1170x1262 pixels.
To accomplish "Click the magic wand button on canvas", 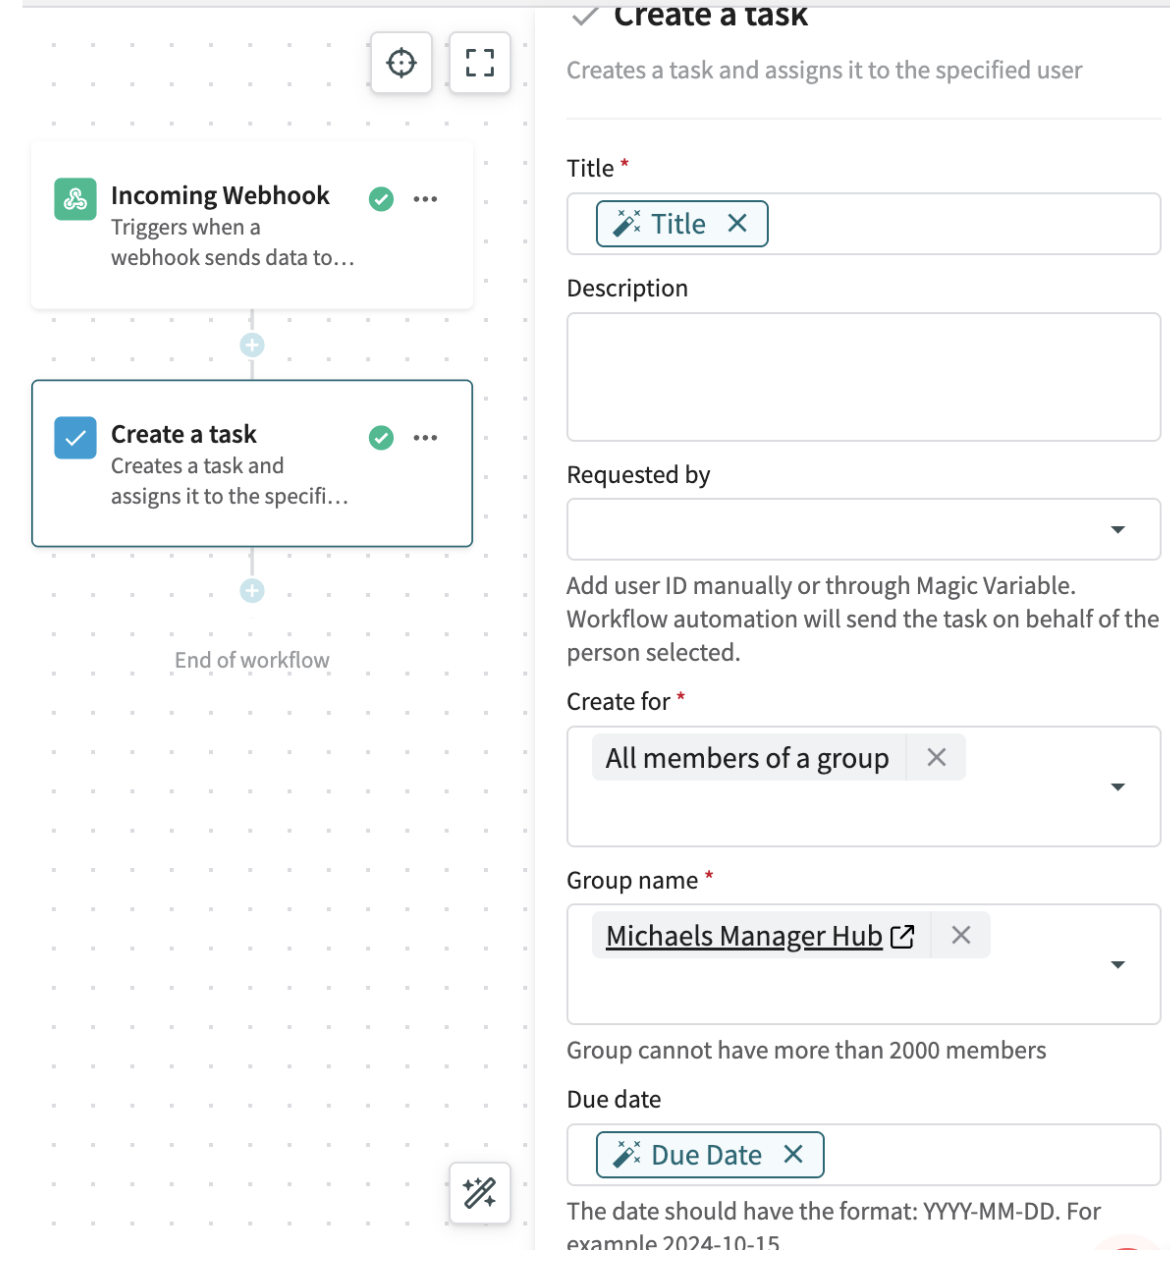I will coord(480,1193).
